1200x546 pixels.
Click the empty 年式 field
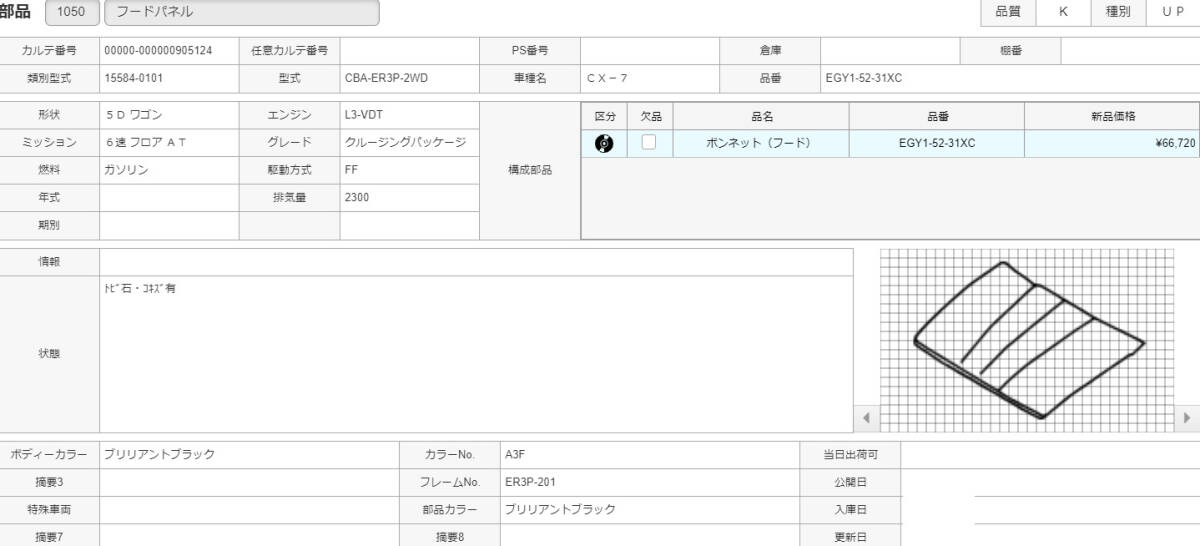pyautogui.click(x=169, y=198)
